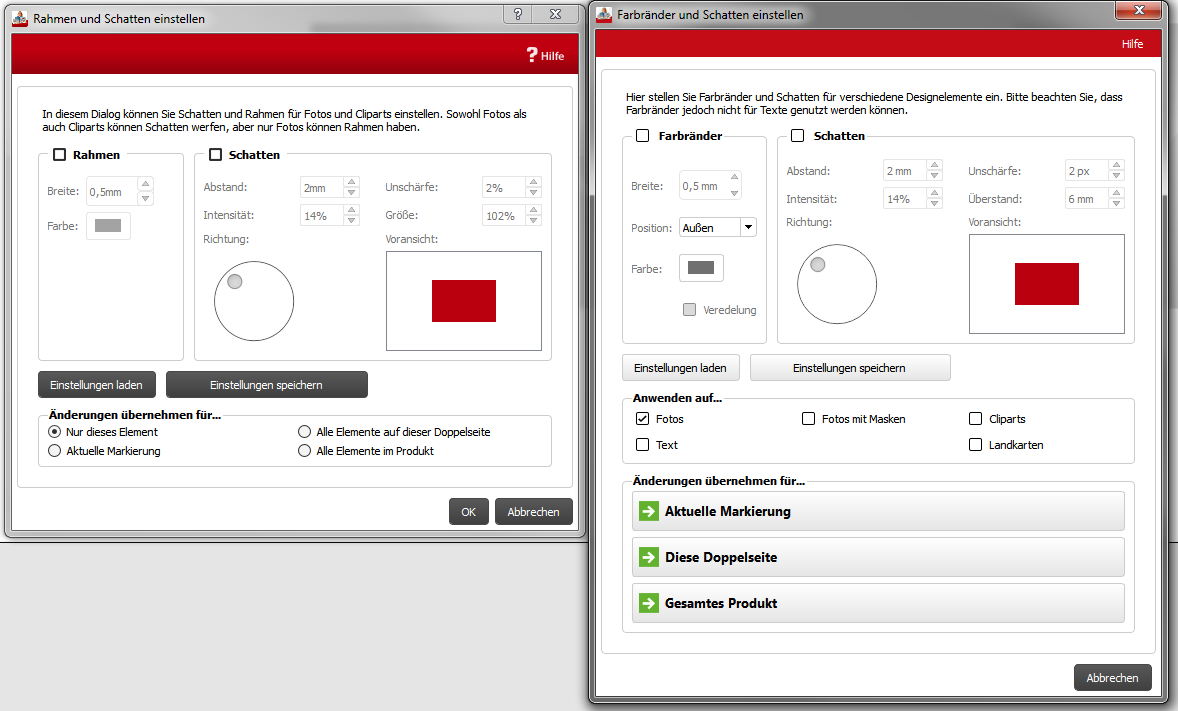Uncheck the Fotos checkbox
The image size is (1178, 711).
click(642, 419)
